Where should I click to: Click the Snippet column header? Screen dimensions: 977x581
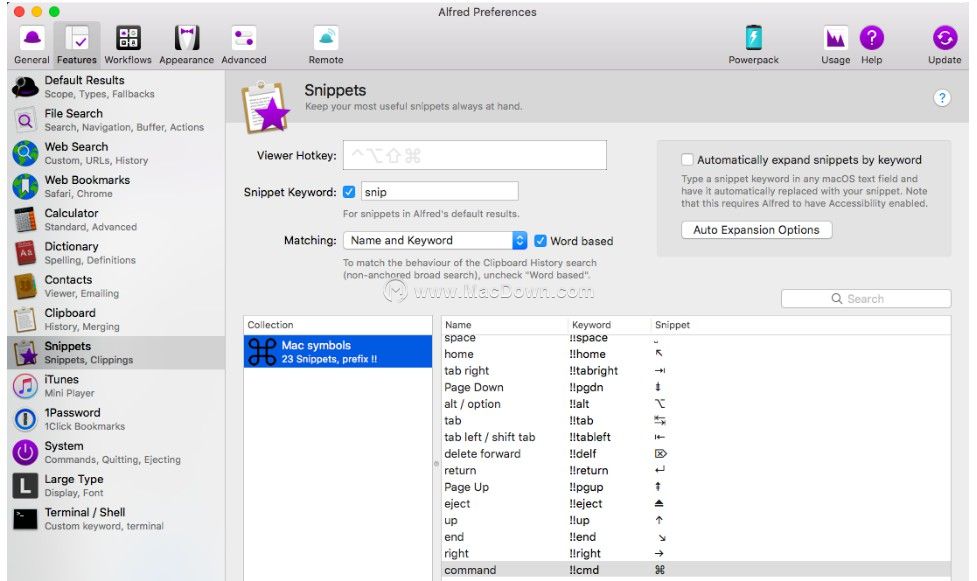(x=801, y=325)
